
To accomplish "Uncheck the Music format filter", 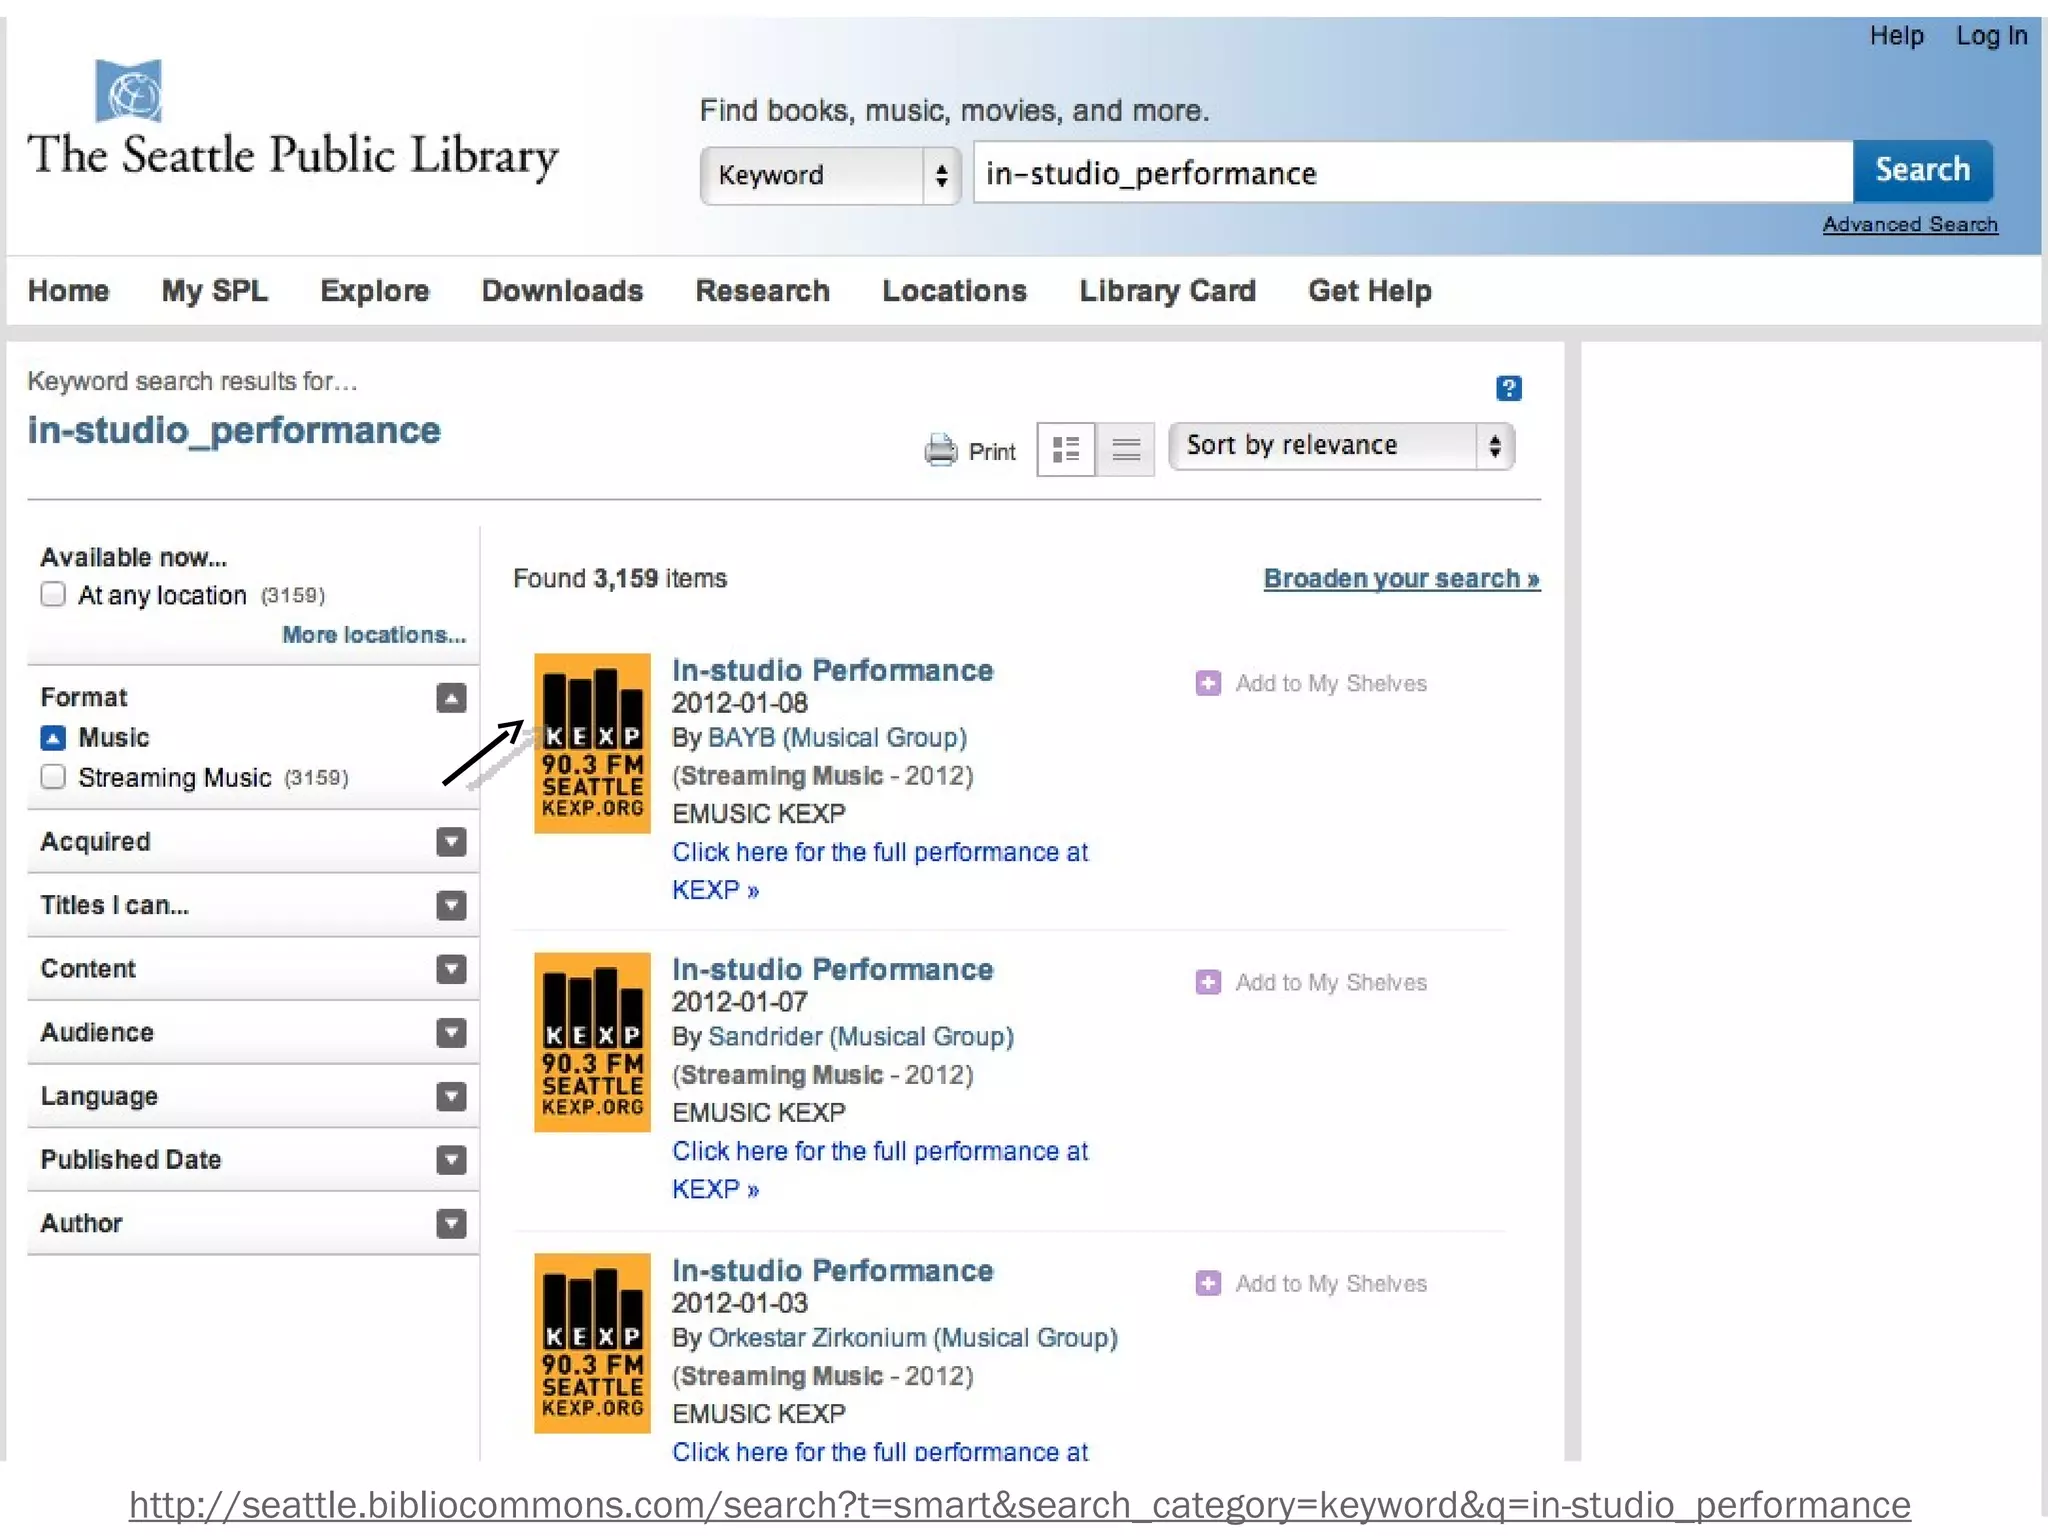I will (x=53, y=738).
